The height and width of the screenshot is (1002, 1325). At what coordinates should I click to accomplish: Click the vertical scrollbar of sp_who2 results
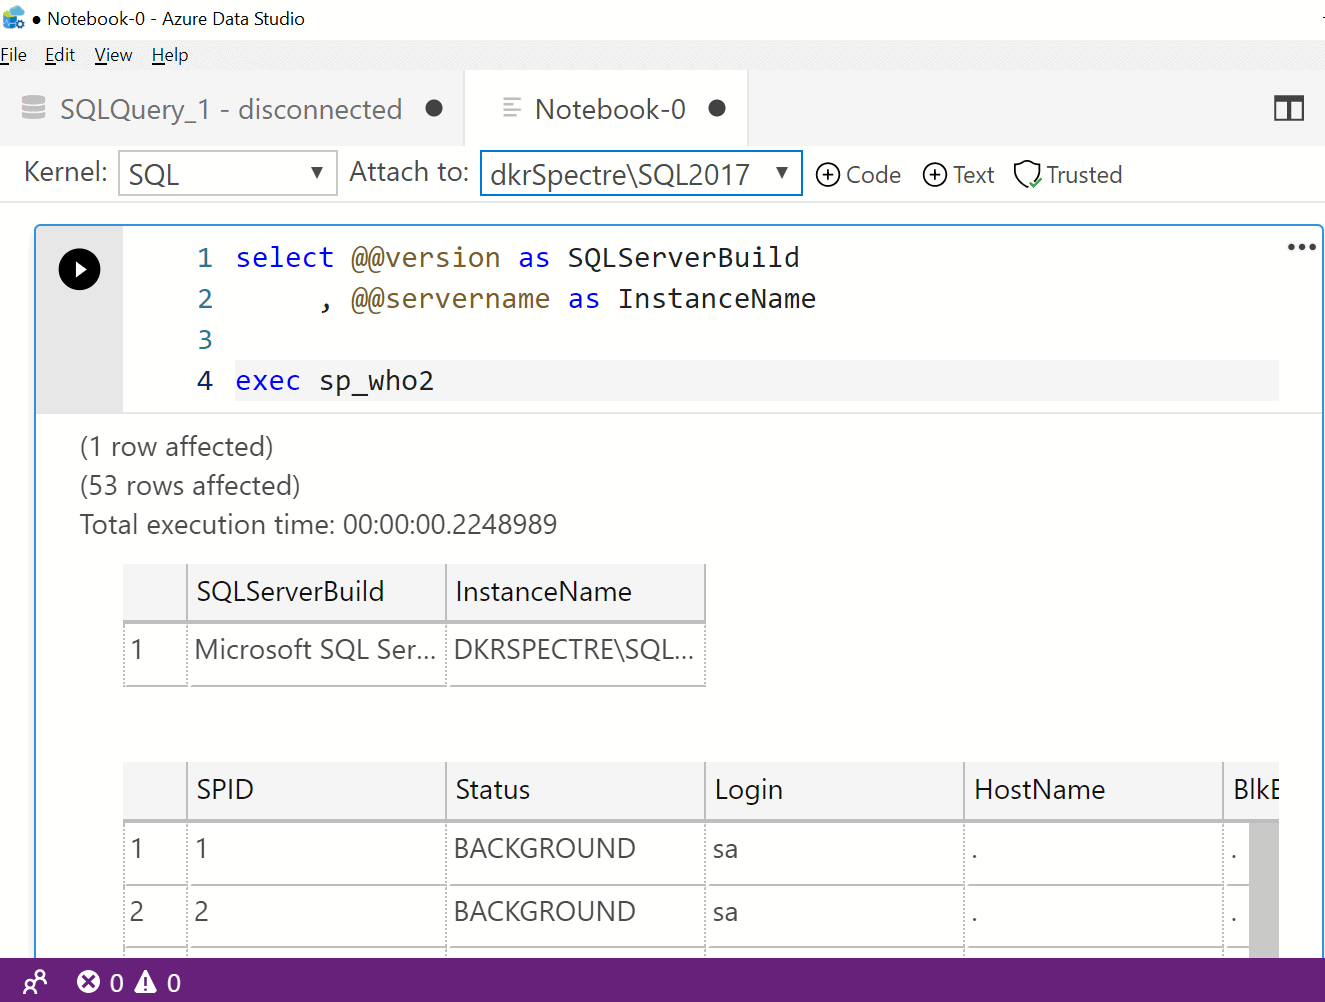tap(1263, 885)
